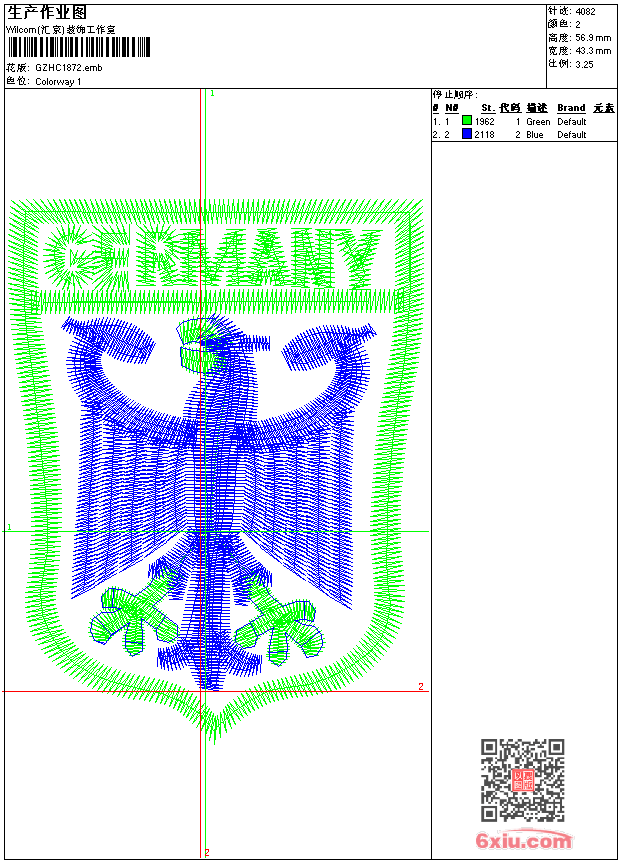
Task: Click the green thread color swatch
Action: click(x=467, y=121)
